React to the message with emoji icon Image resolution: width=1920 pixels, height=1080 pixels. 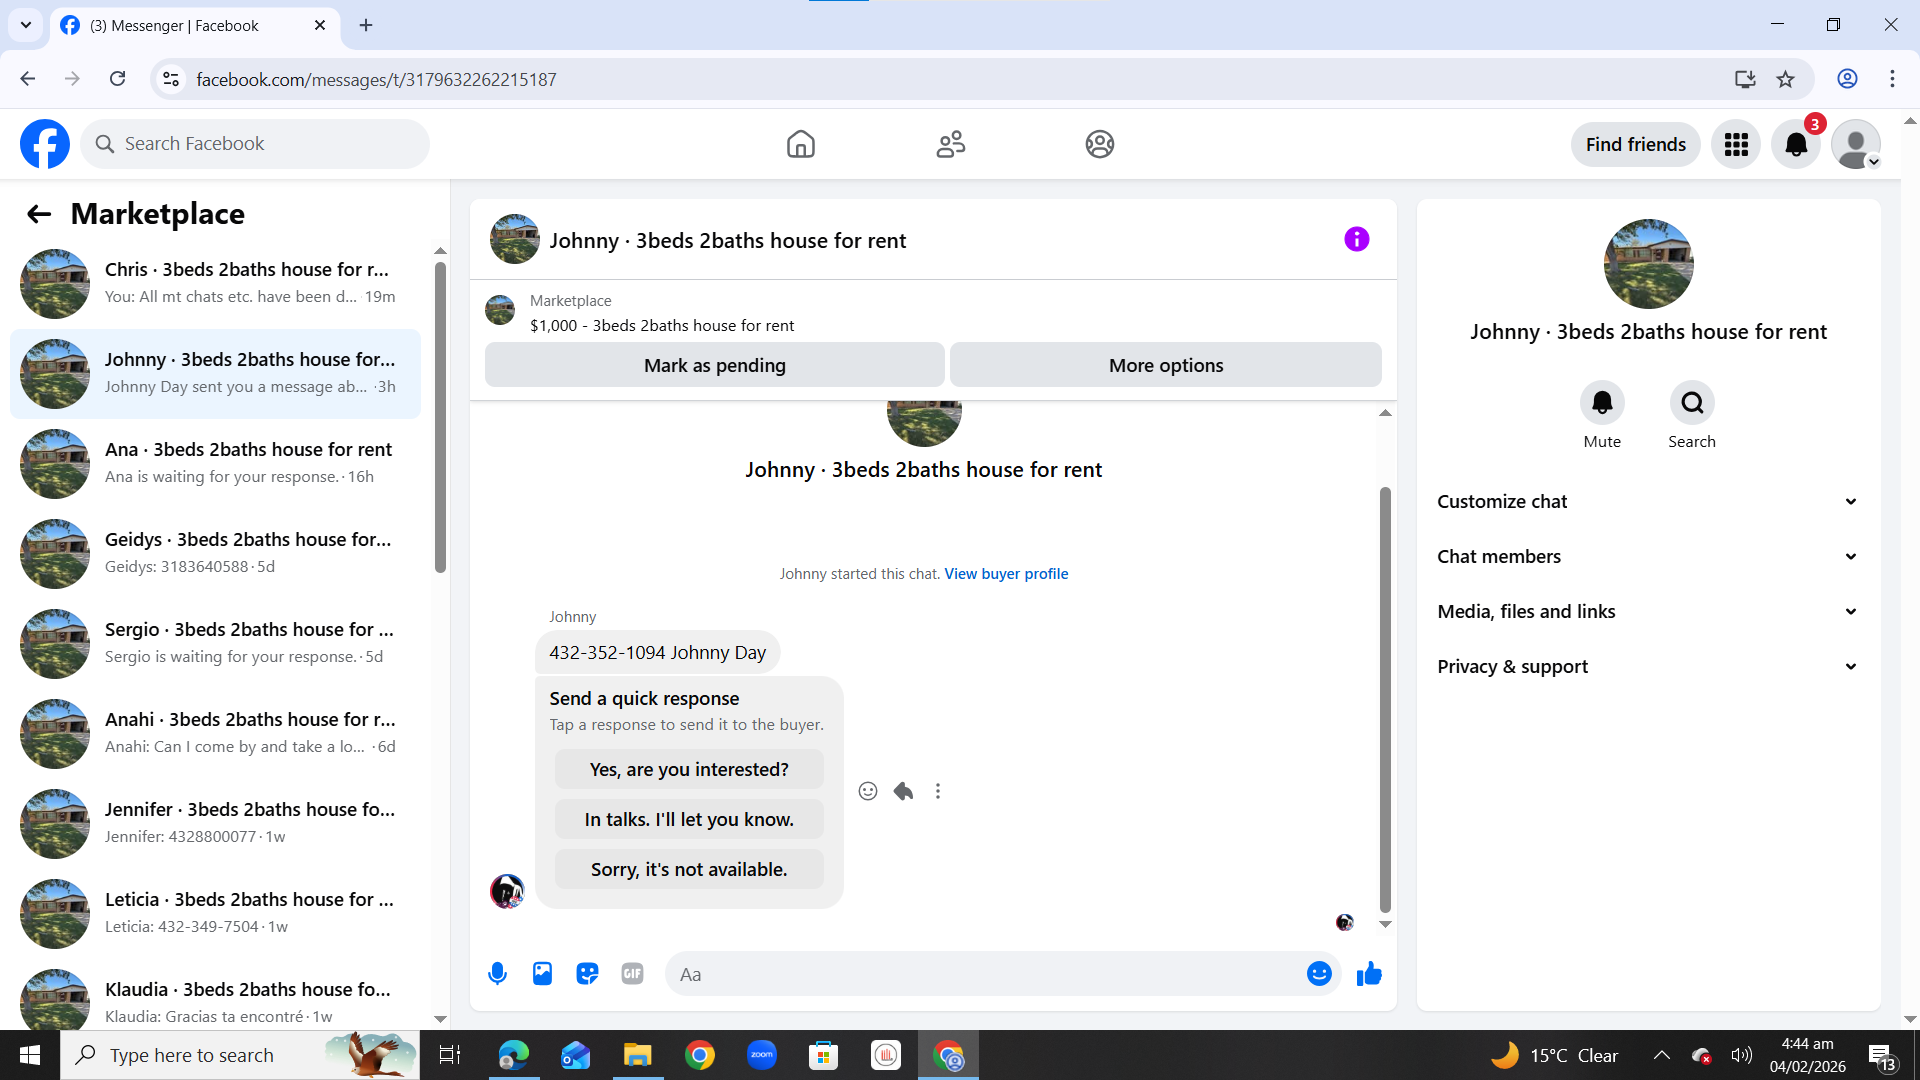(868, 791)
